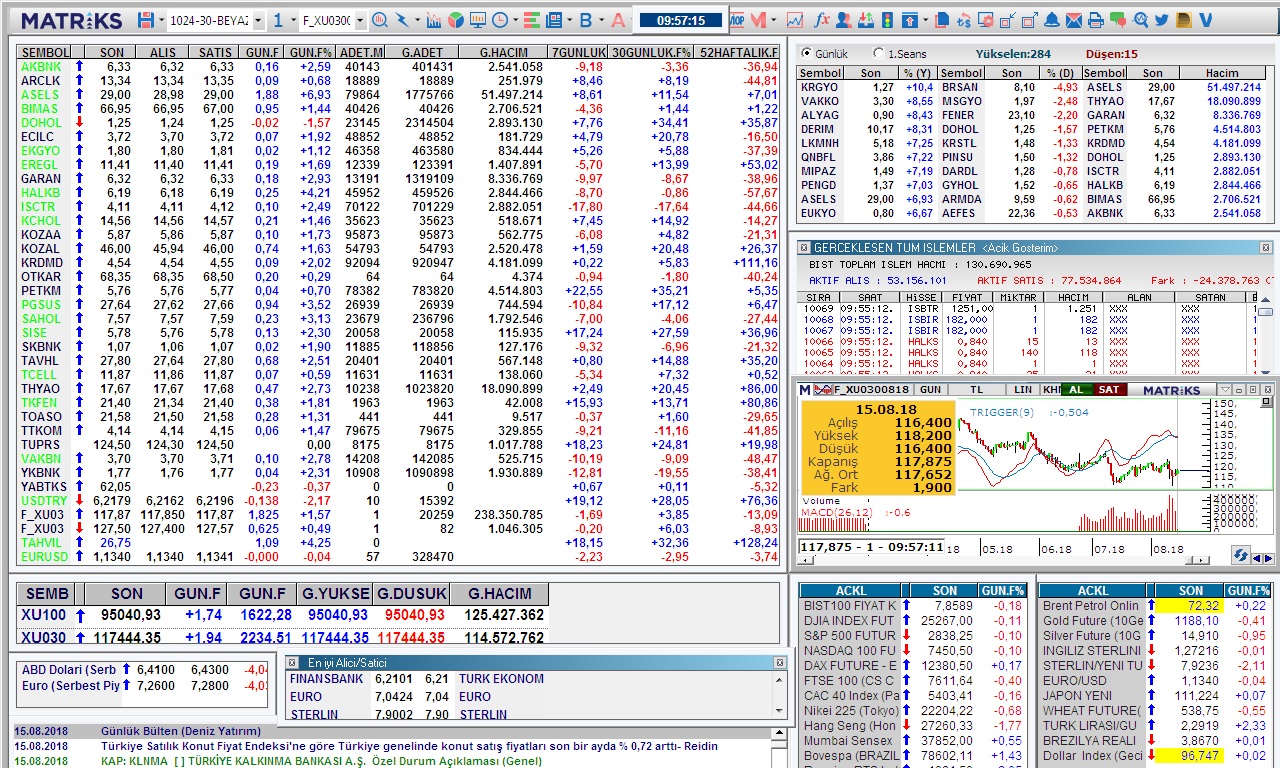This screenshot has height=768, width=1280.
Task: Click the chart next arrow button
Action: (1269, 559)
